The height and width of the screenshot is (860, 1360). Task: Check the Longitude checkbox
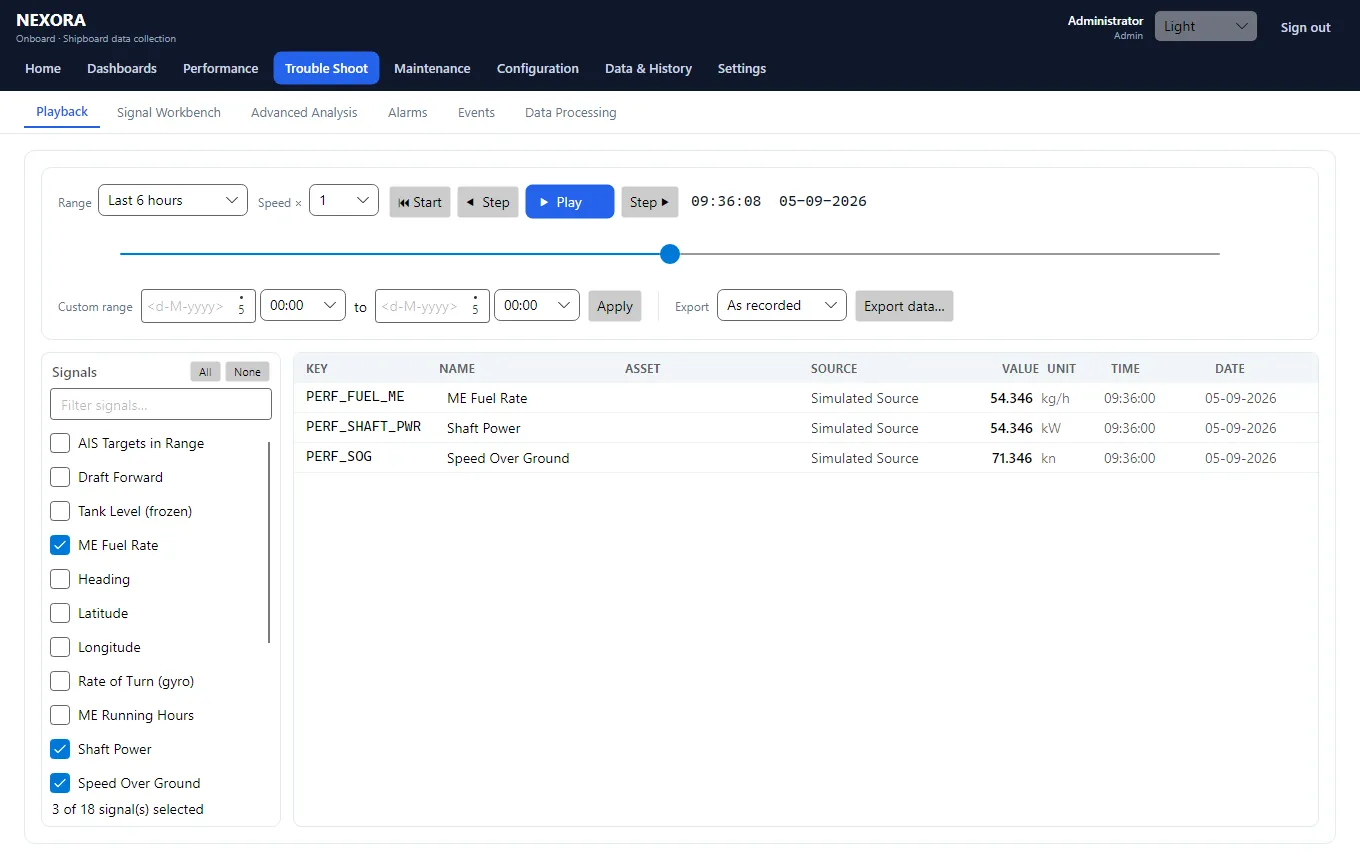click(60, 647)
